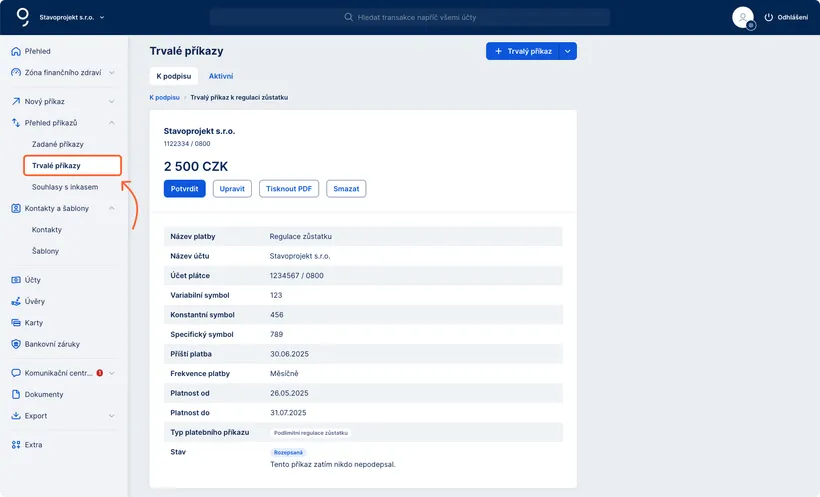The height and width of the screenshot is (497, 820).
Task: Click the Přehled home icon in sidebar
Action: 15,51
